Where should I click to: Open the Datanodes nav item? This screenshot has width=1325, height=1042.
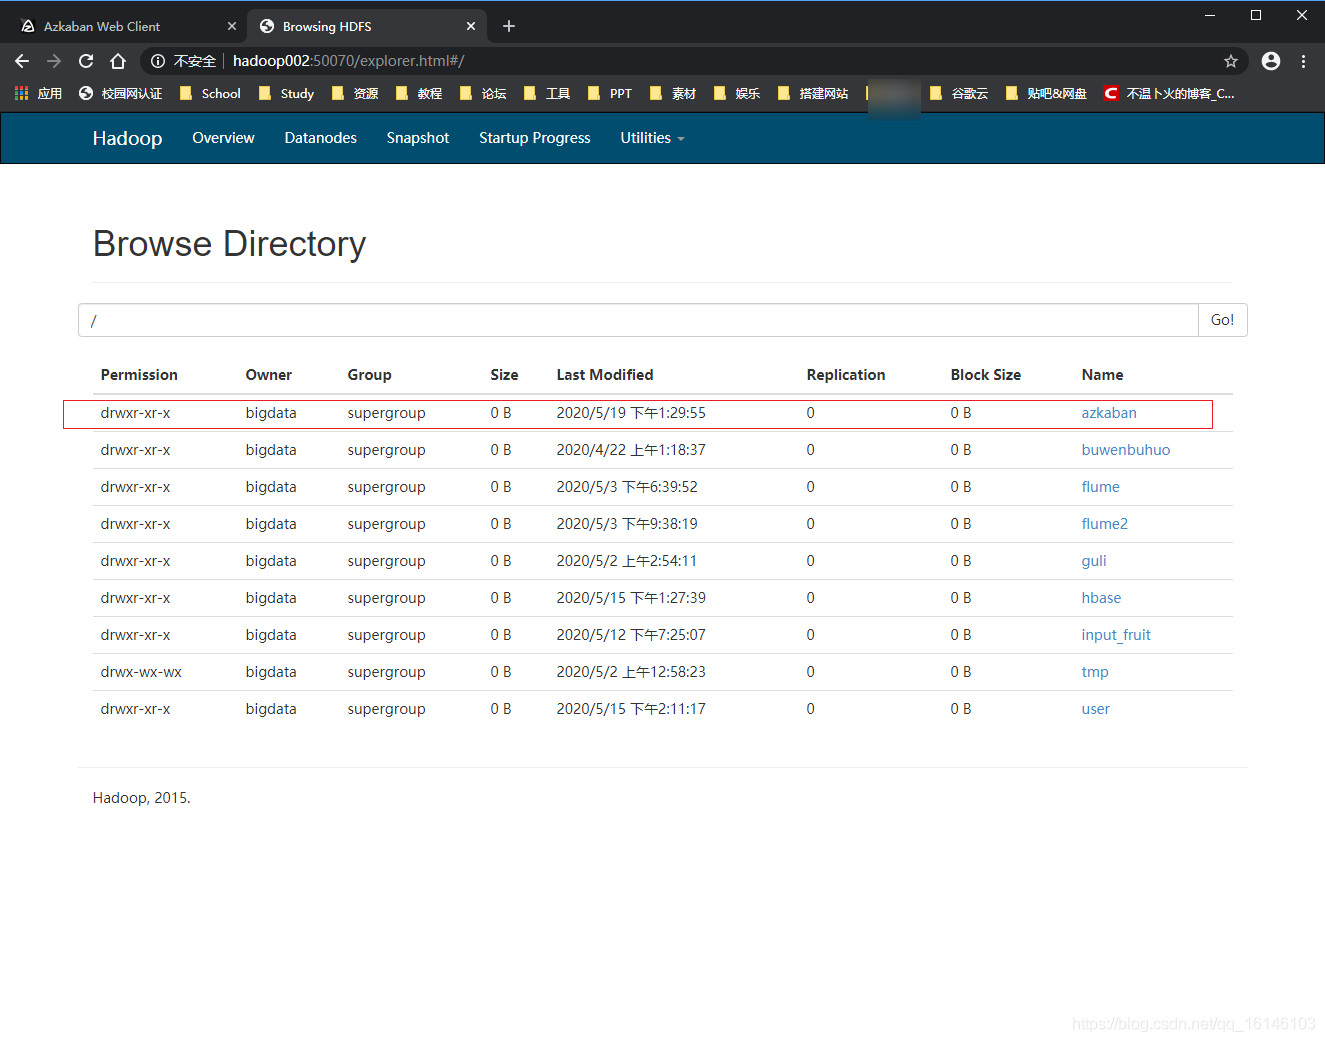320,138
